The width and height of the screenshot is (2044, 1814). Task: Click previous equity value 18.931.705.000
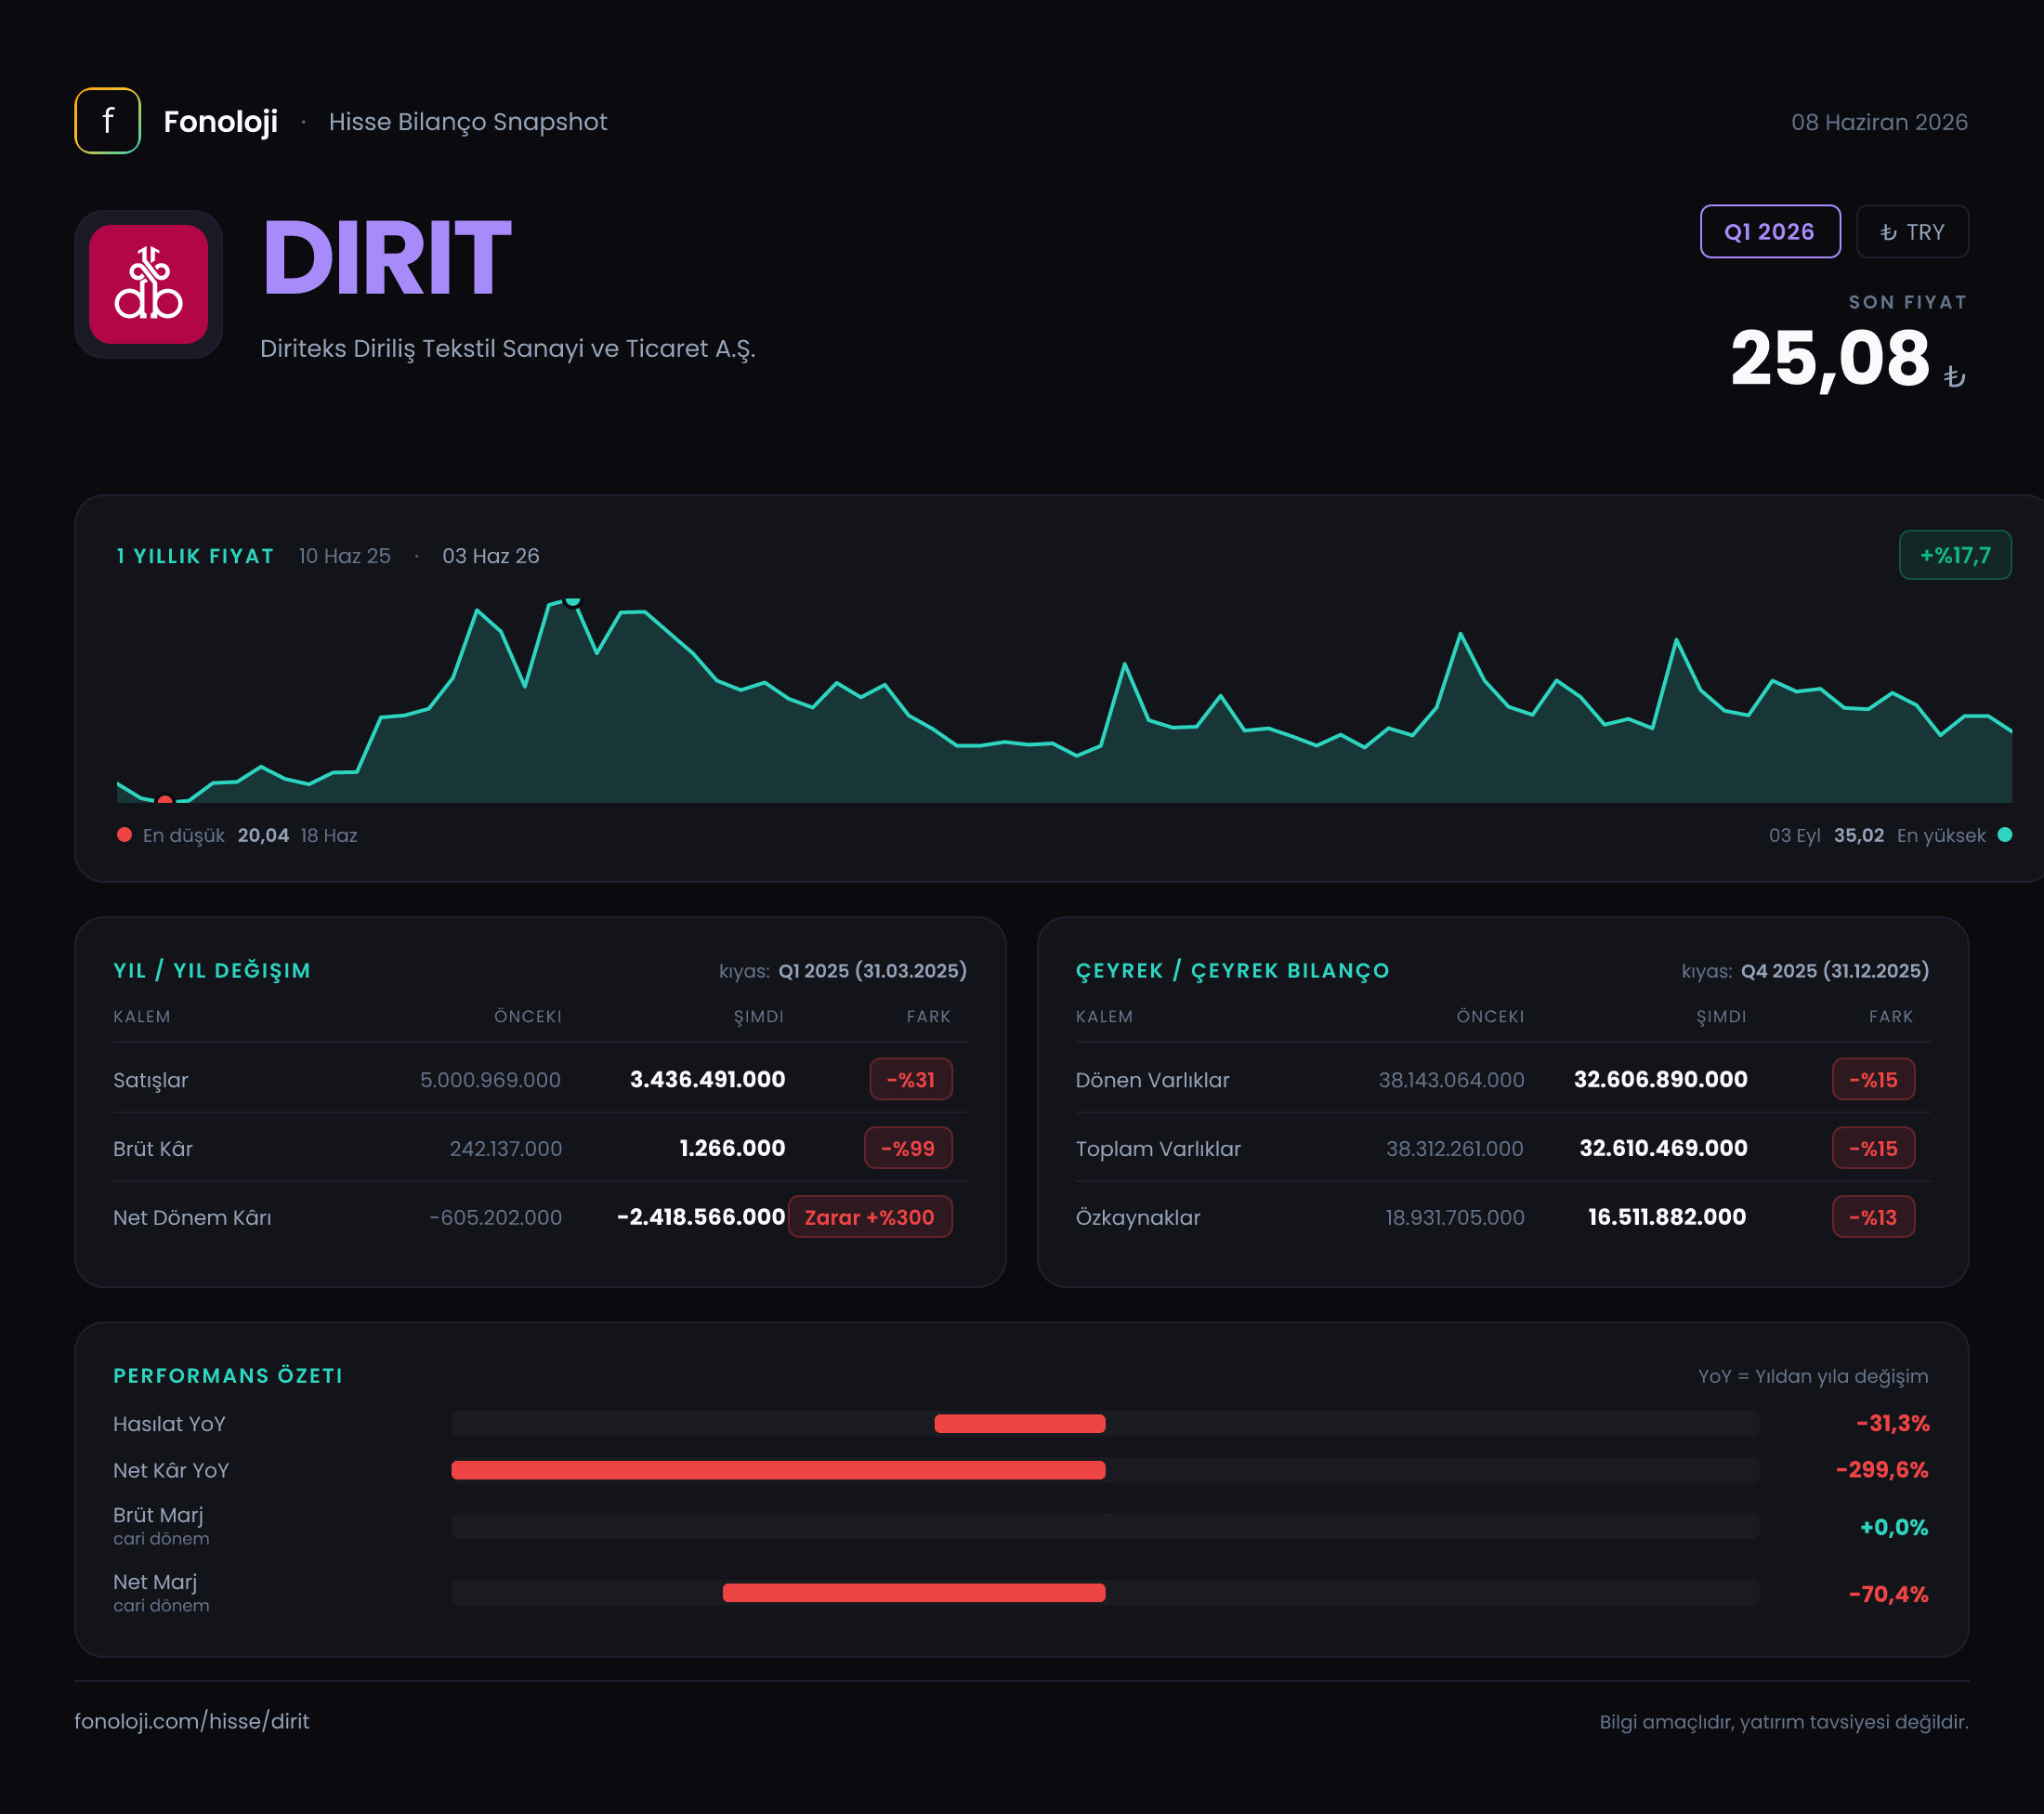1454,1218
